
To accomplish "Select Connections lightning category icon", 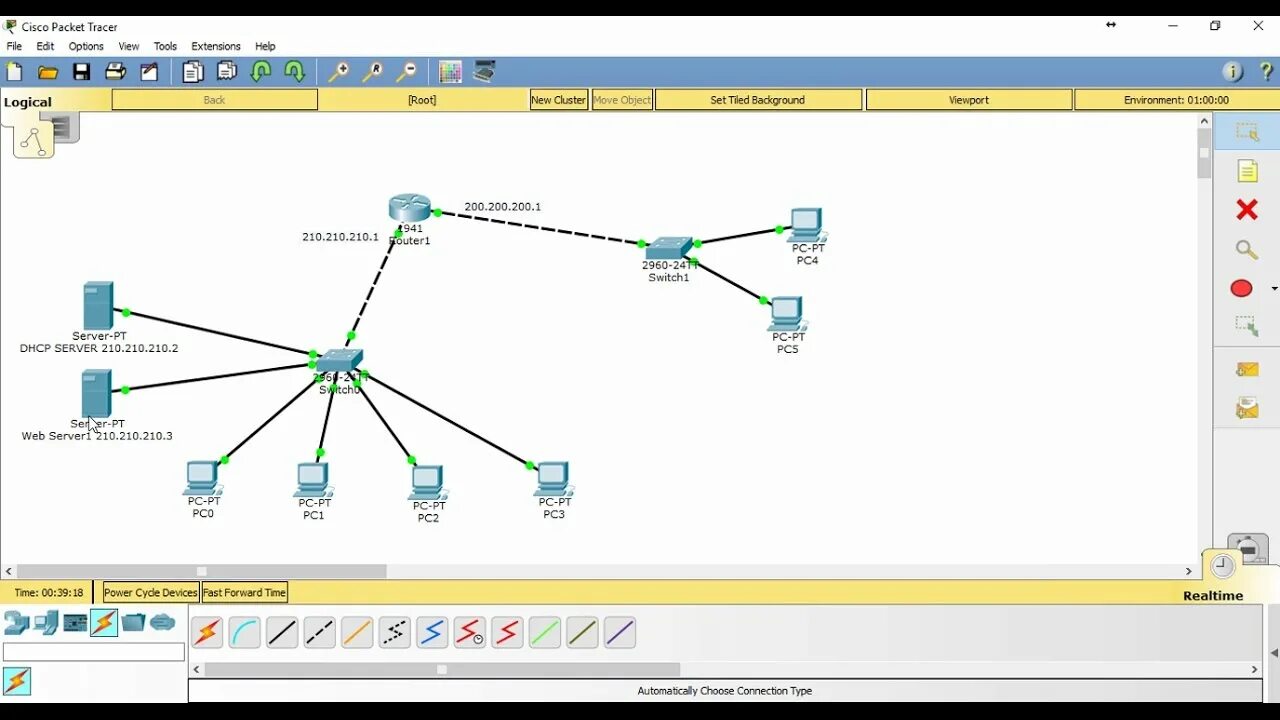I will click(x=104, y=623).
